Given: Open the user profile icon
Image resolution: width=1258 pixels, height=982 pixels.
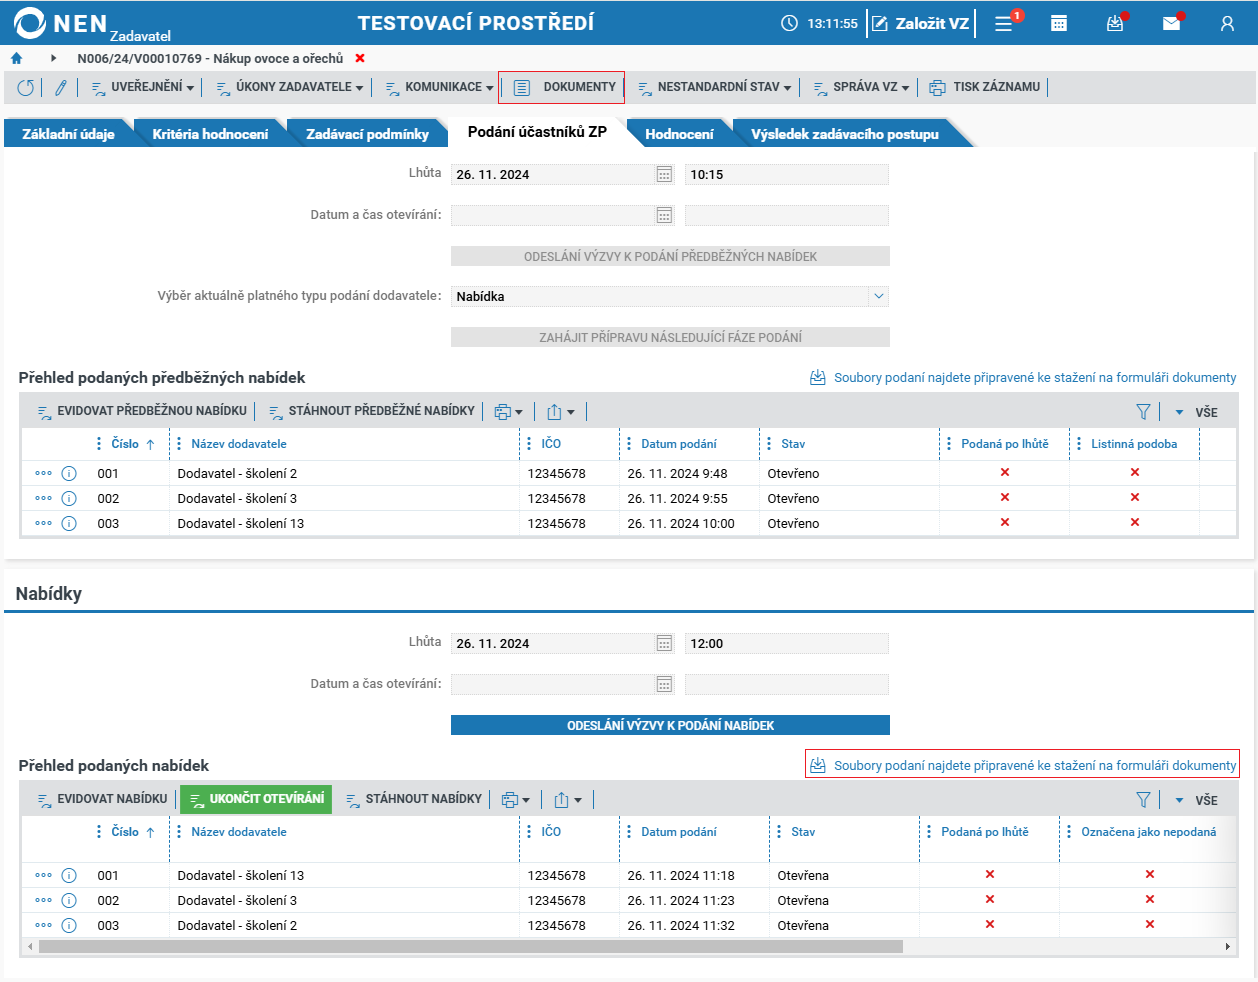Looking at the screenshot, I should tap(1227, 23).
